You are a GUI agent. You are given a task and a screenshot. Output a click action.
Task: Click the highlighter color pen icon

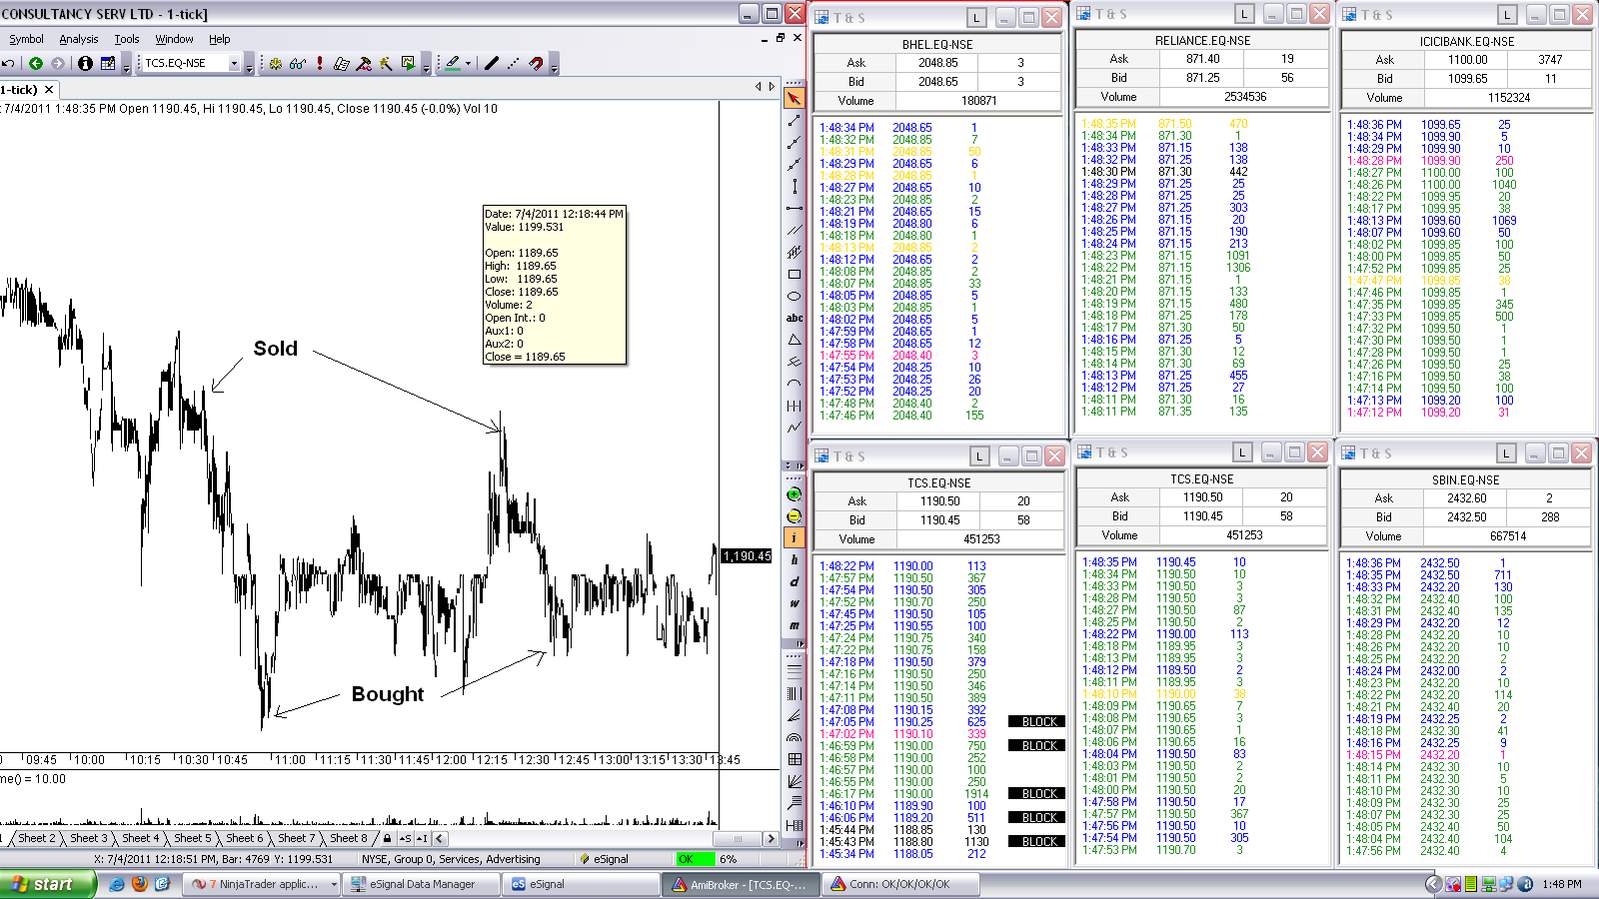(x=452, y=63)
